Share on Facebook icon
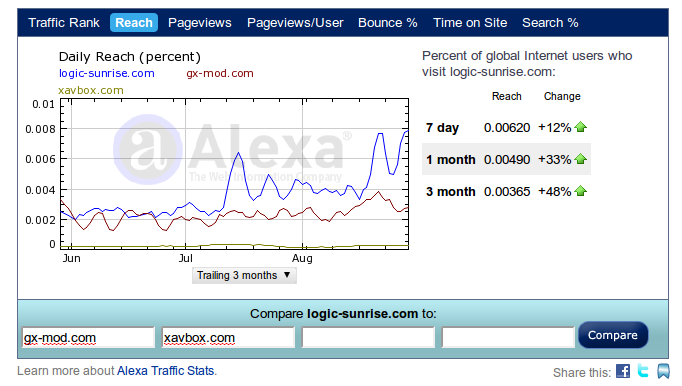Screen dimensions: 682x386 point(623,371)
